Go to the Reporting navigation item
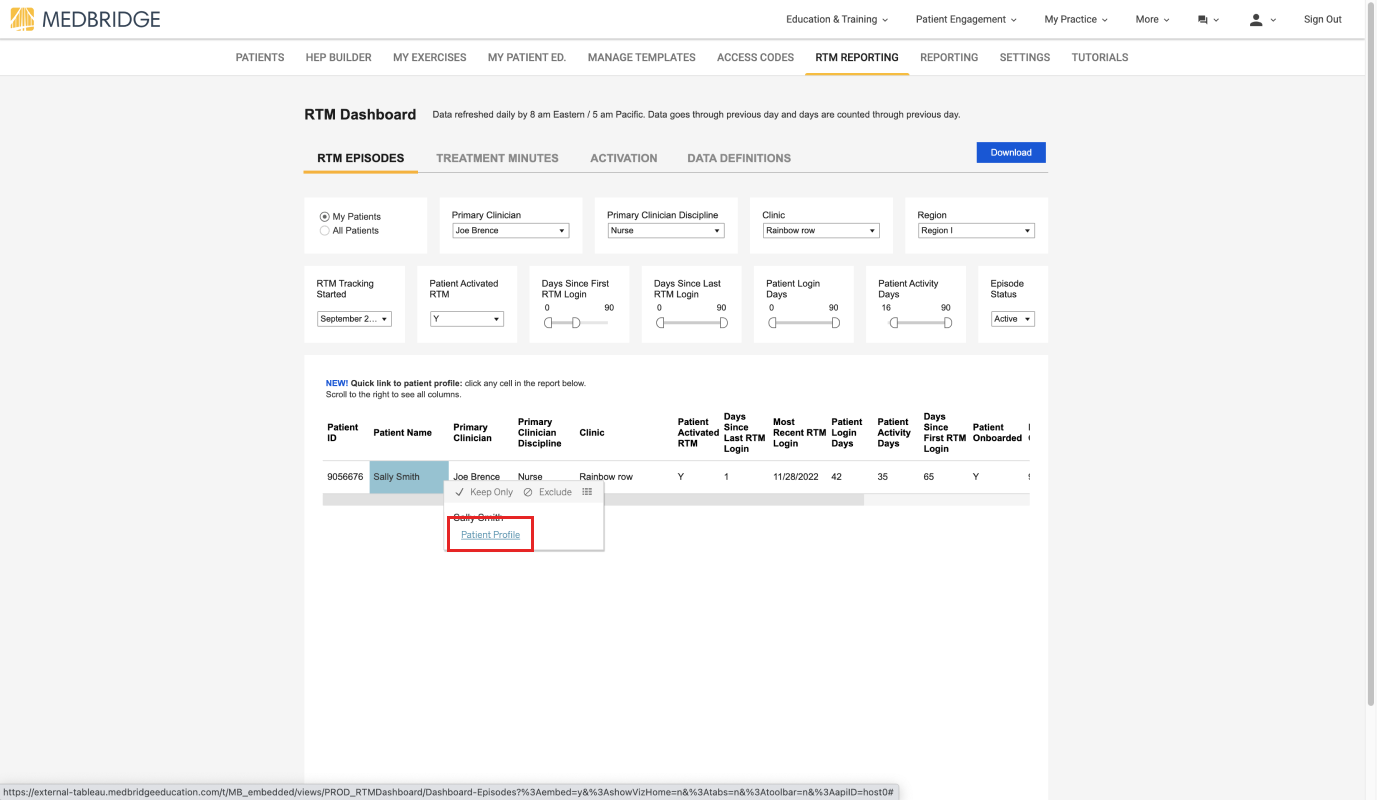This screenshot has width=1377, height=800. point(949,58)
